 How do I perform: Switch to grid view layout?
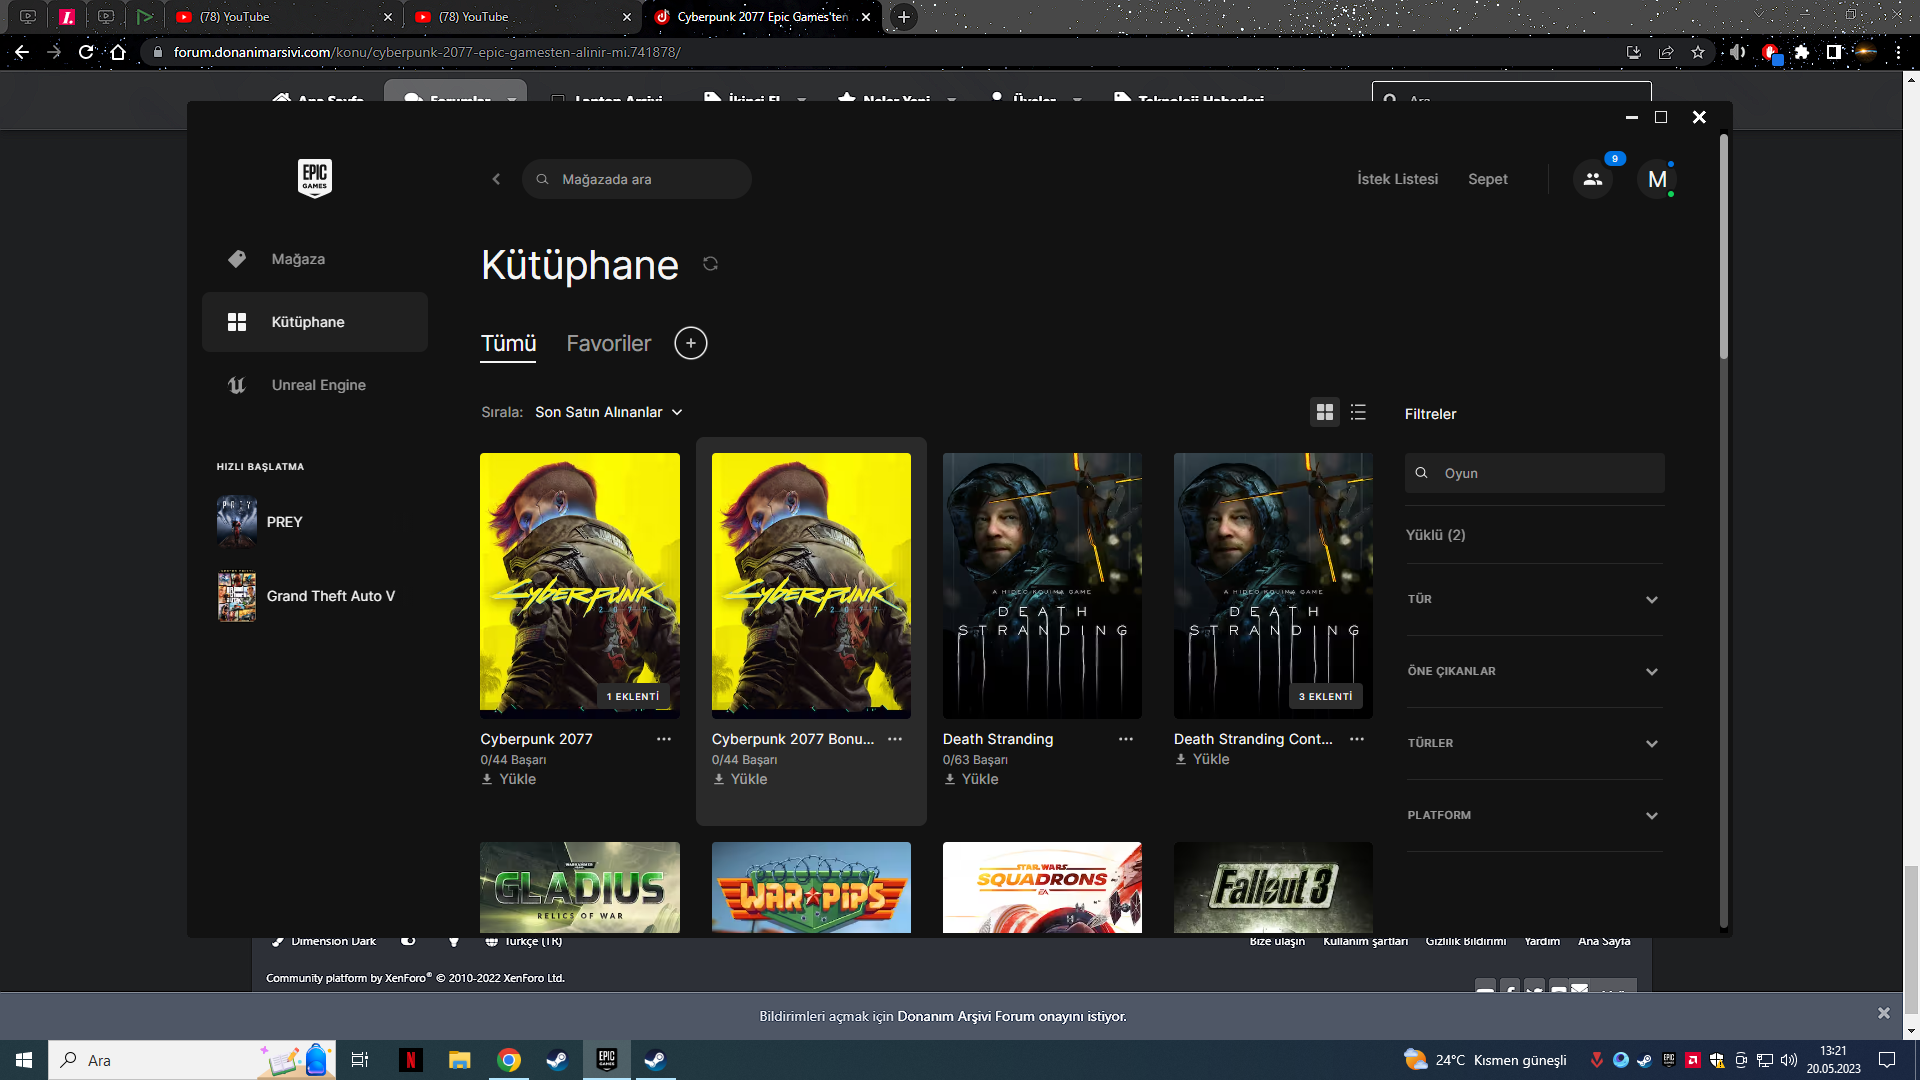click(1325, 412)
